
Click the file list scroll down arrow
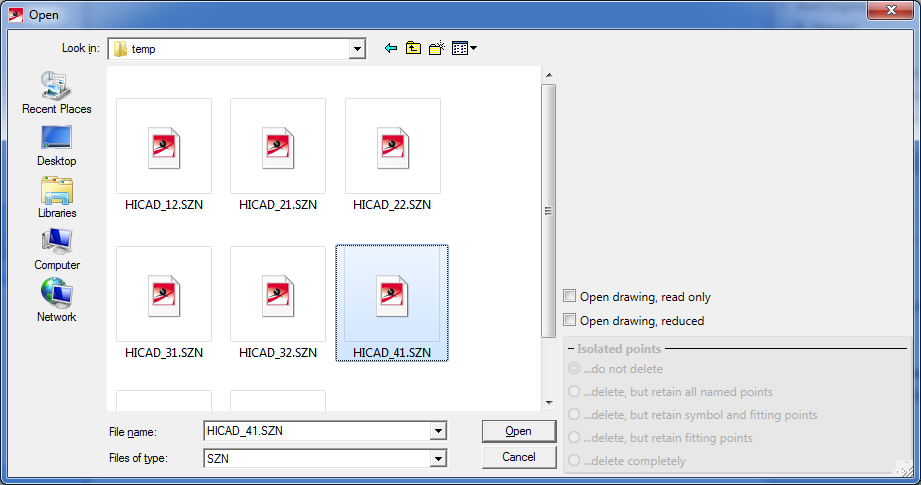coord(549,403)
